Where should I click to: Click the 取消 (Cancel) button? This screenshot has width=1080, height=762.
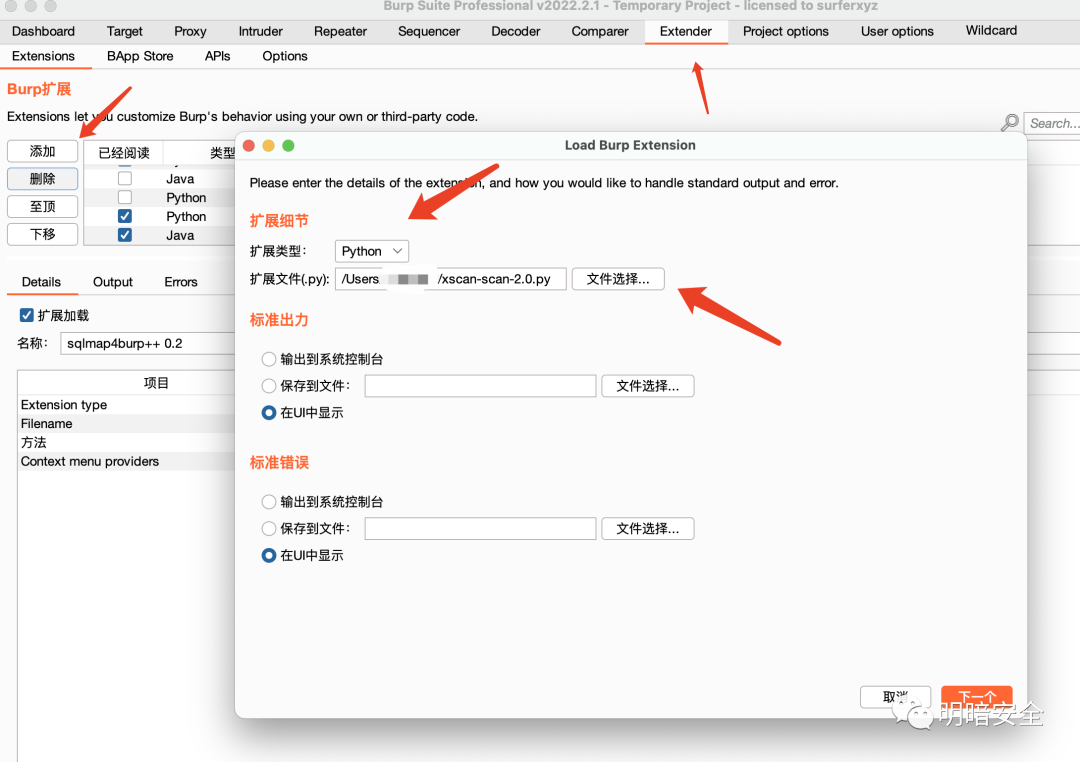click(895, 697)
